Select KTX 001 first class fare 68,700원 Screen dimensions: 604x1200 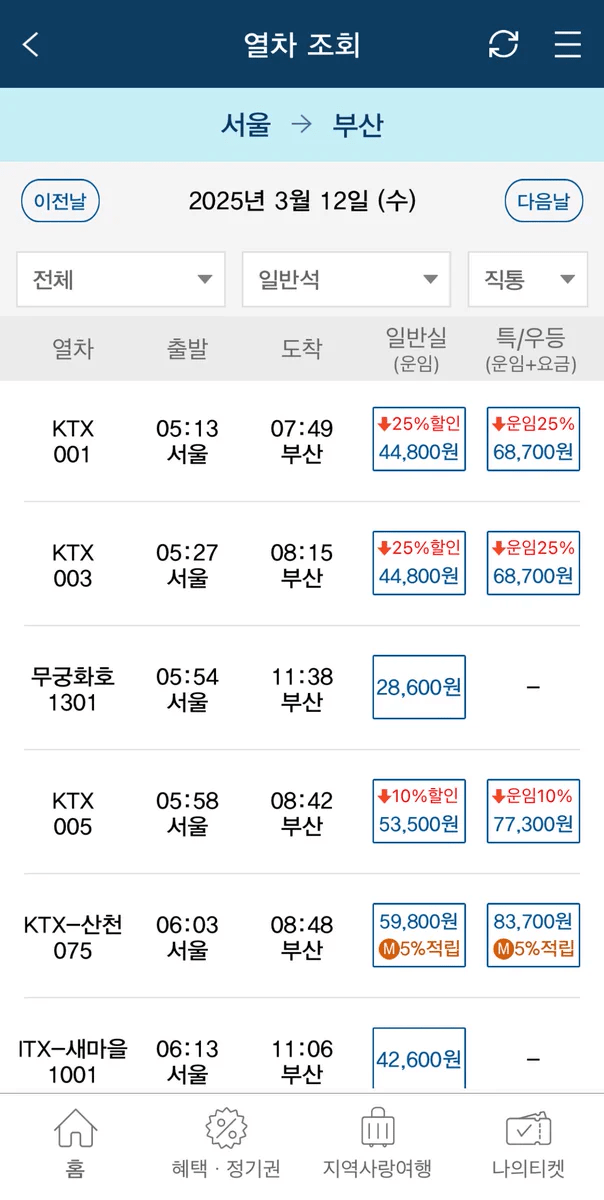(x=533, y=439)
